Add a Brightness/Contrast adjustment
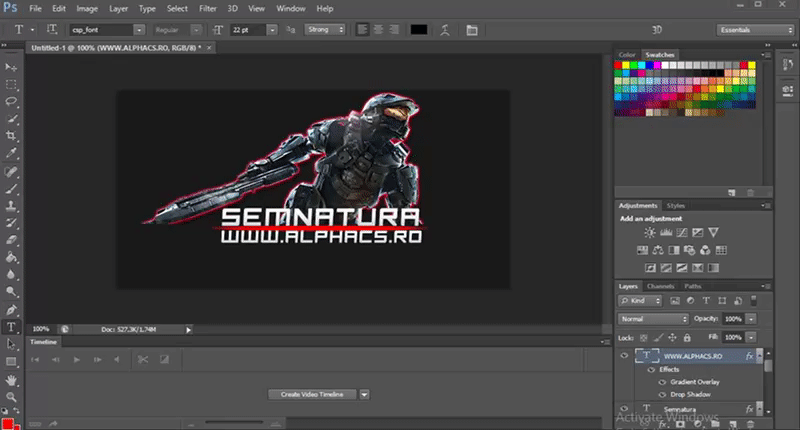The height and width of the screenshot is (430, 800). pyautogui.click(x=650, y=232)
